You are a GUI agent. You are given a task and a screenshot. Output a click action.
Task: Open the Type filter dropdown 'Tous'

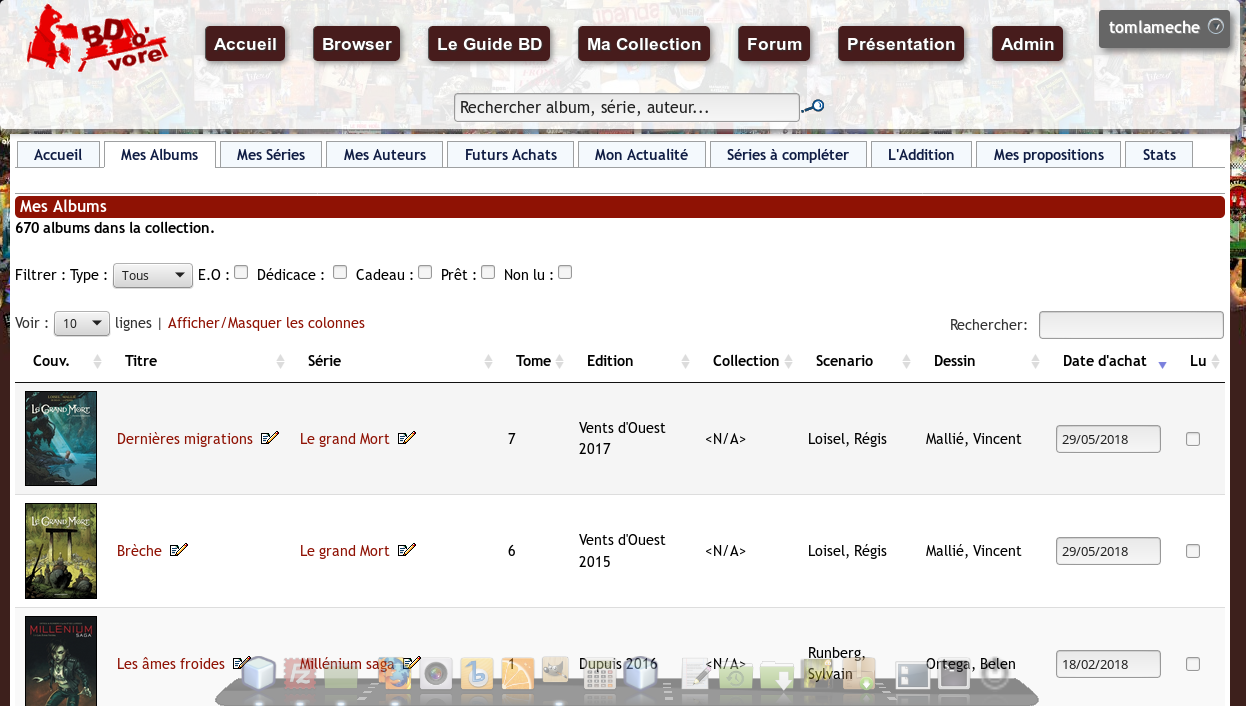(153, 276)
